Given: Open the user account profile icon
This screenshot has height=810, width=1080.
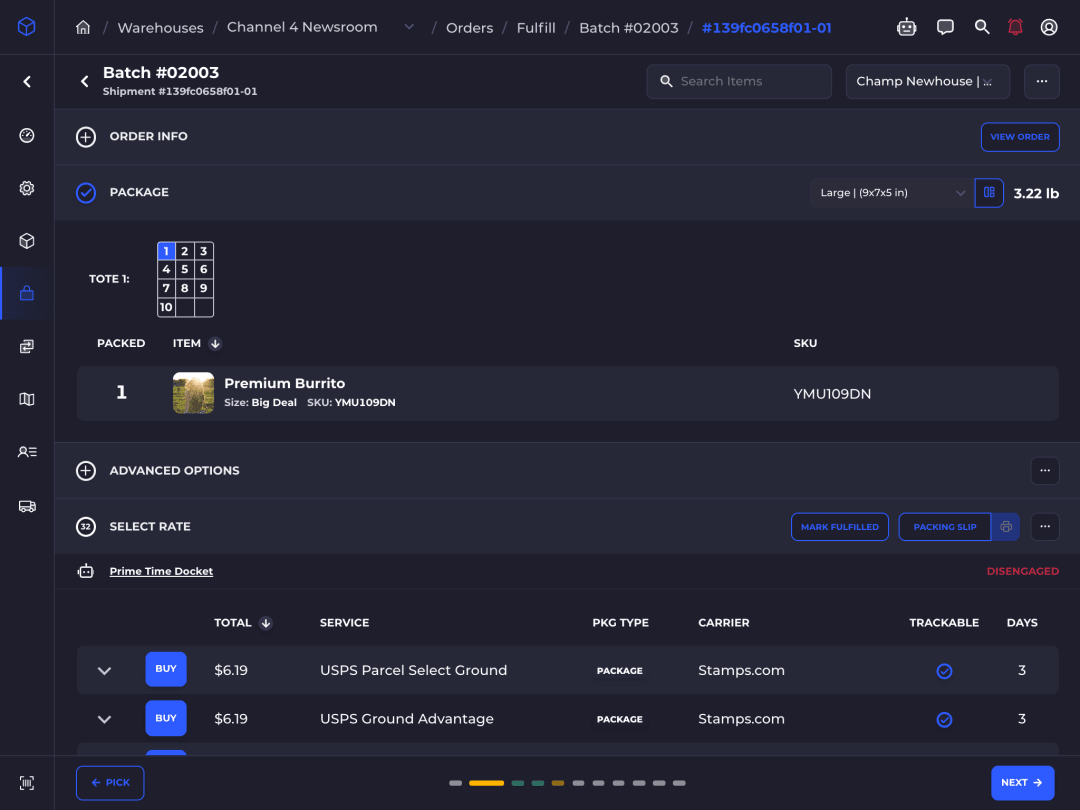Looking at the screenshot, I should tap(1049, 27).
